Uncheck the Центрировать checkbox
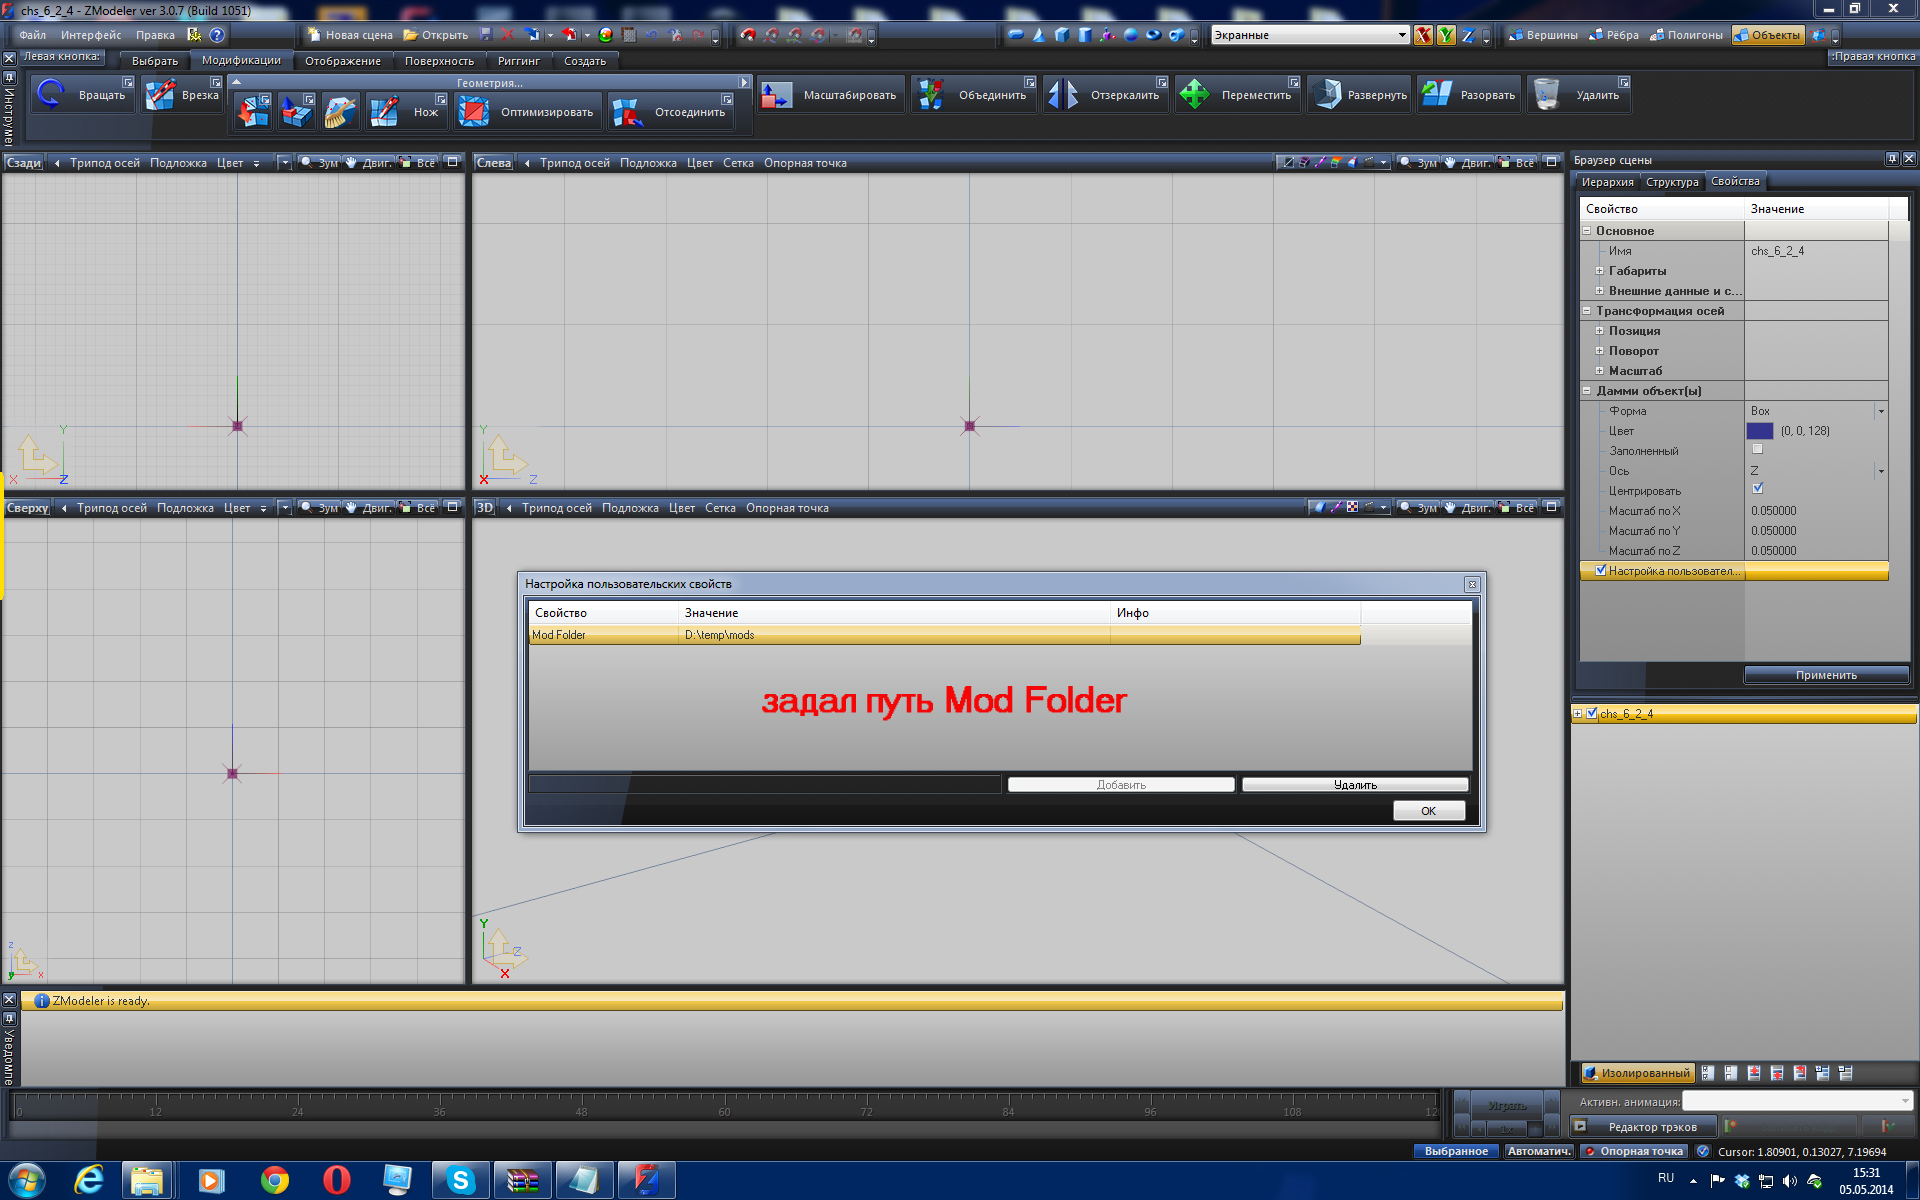 (x=1757, y=489)
